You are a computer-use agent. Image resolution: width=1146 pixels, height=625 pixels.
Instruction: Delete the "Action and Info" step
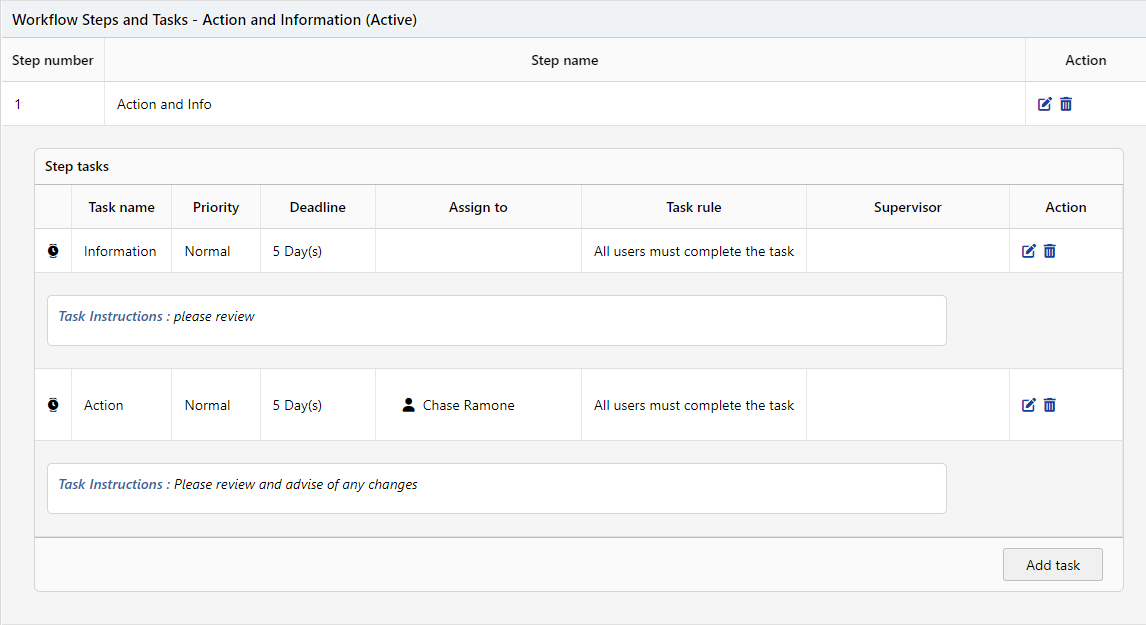pyautogui.click(x=1066, y=103)
